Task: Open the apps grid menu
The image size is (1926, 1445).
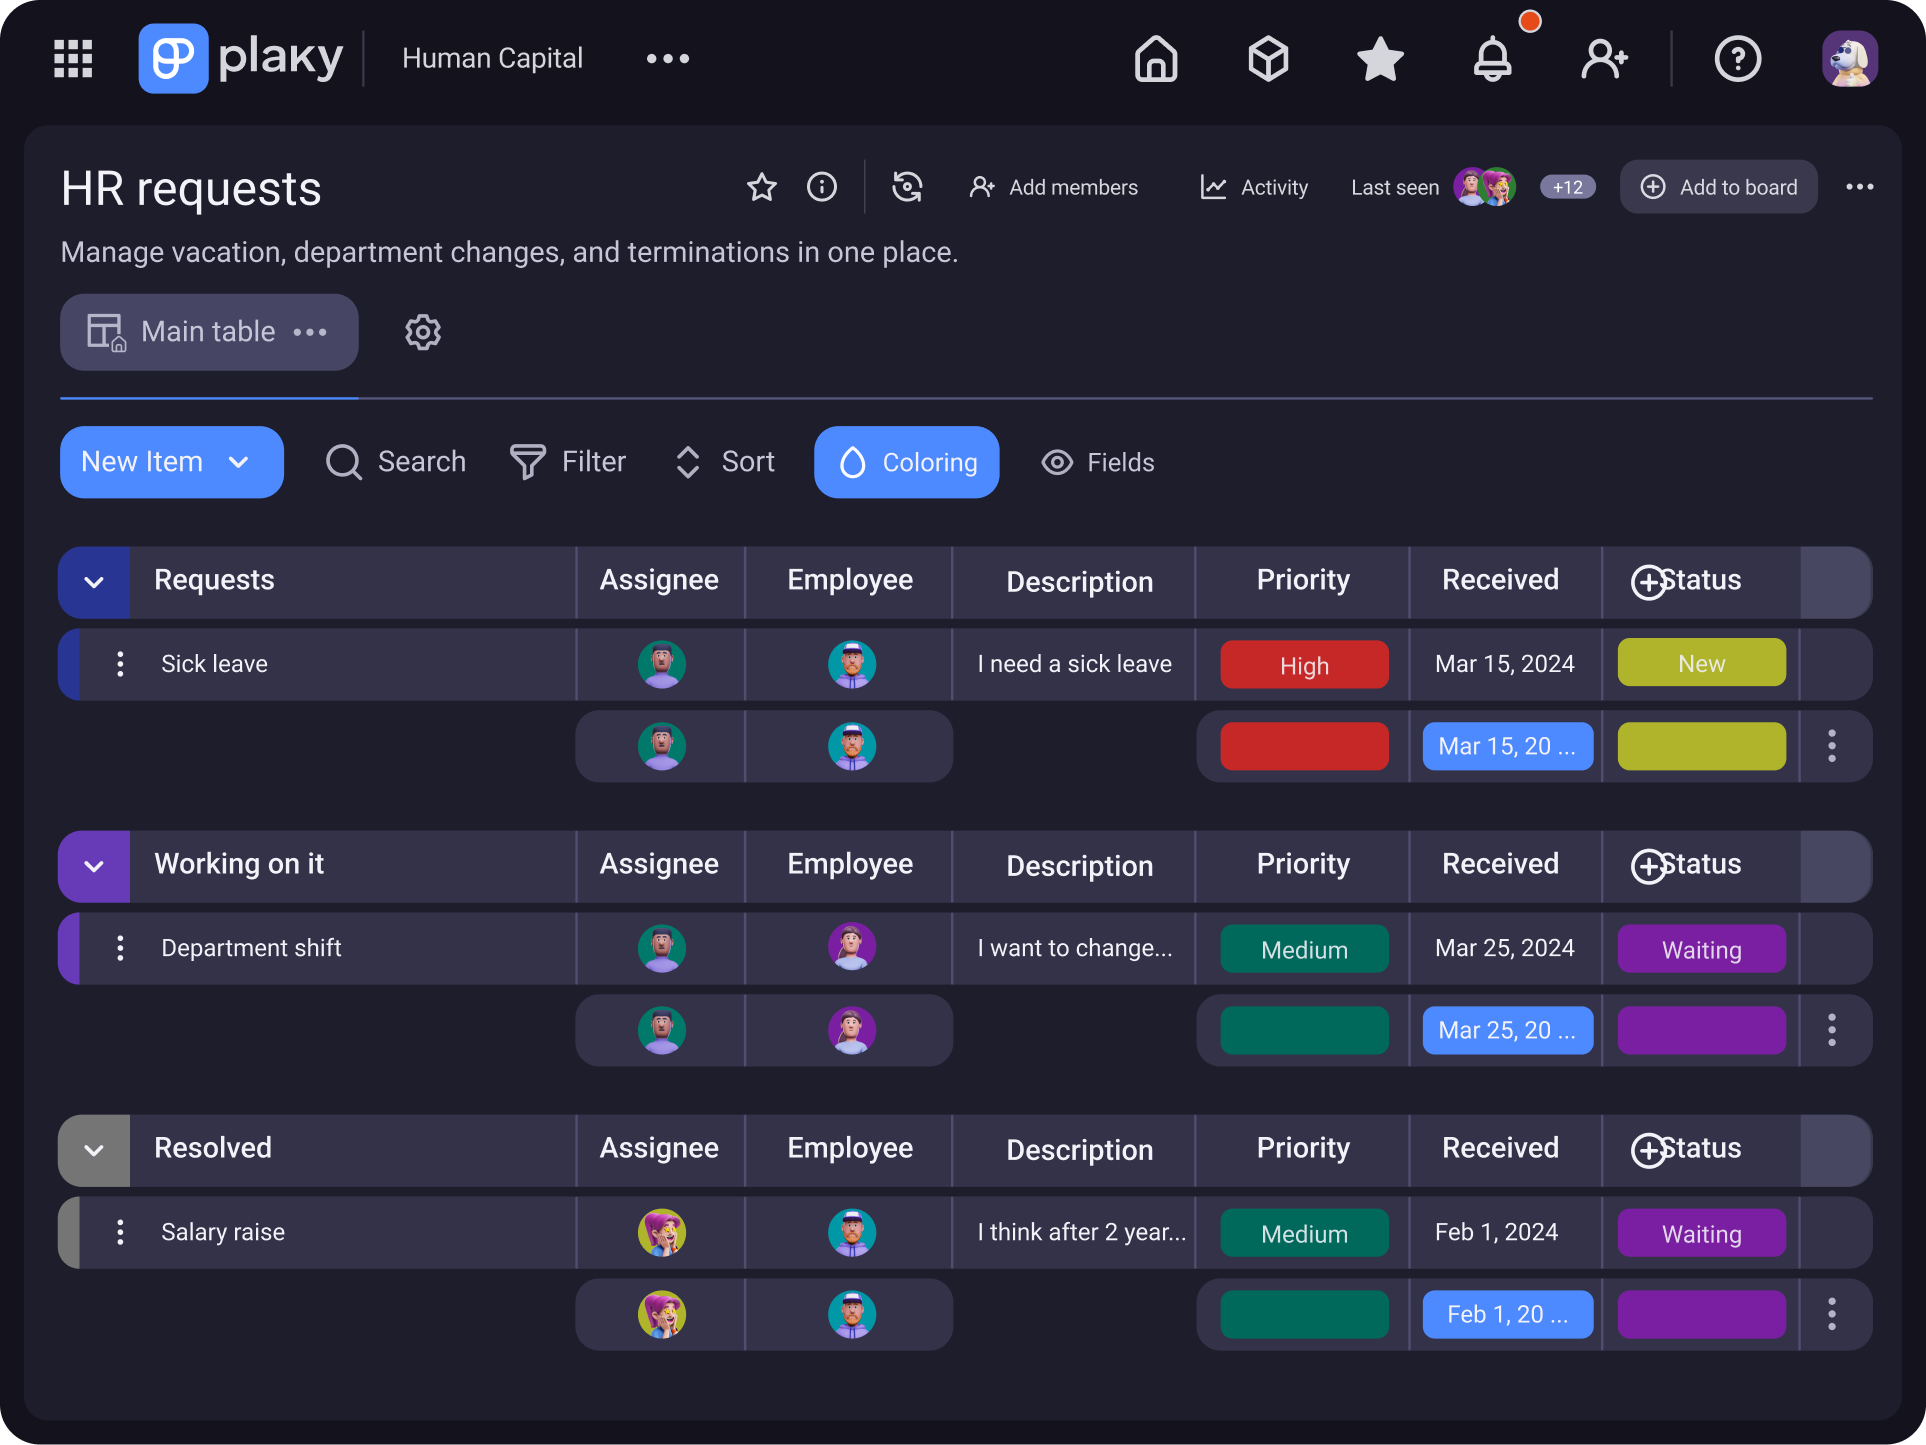Action: (x=73, y=58)
